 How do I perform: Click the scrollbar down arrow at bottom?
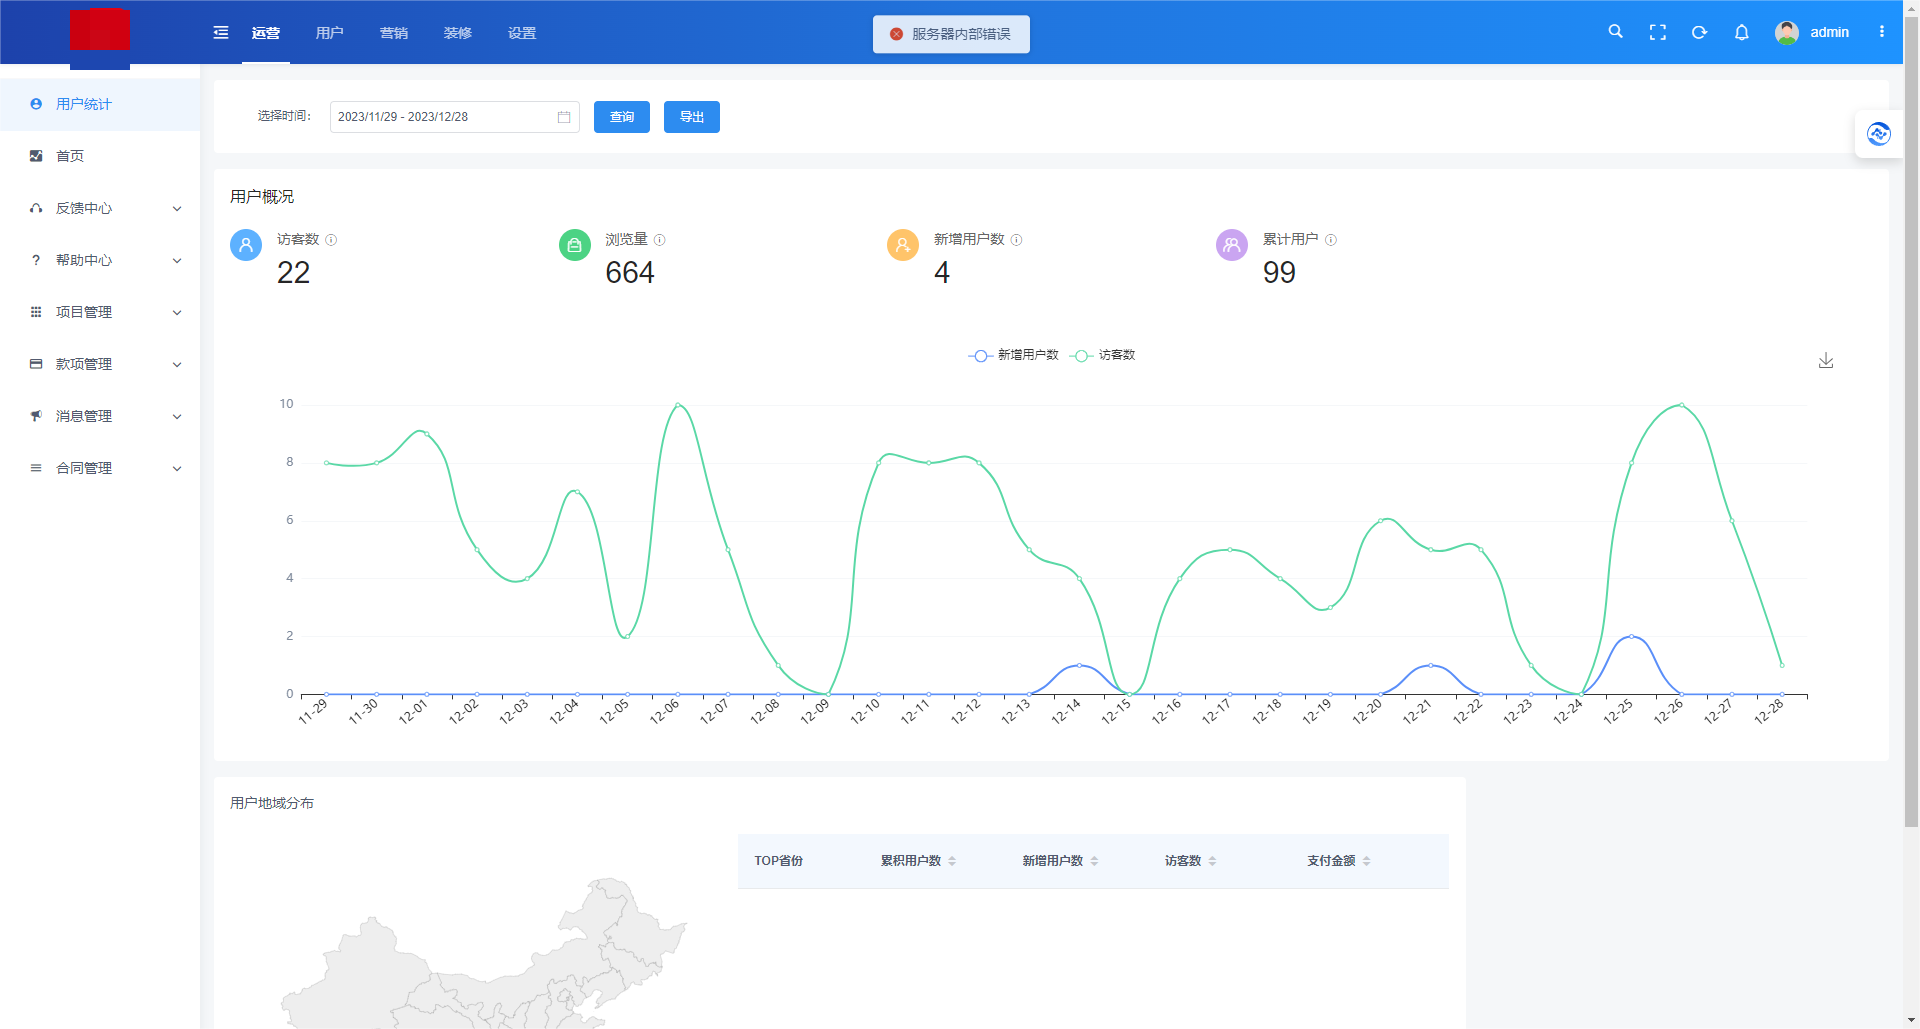click(1911, 1021)
